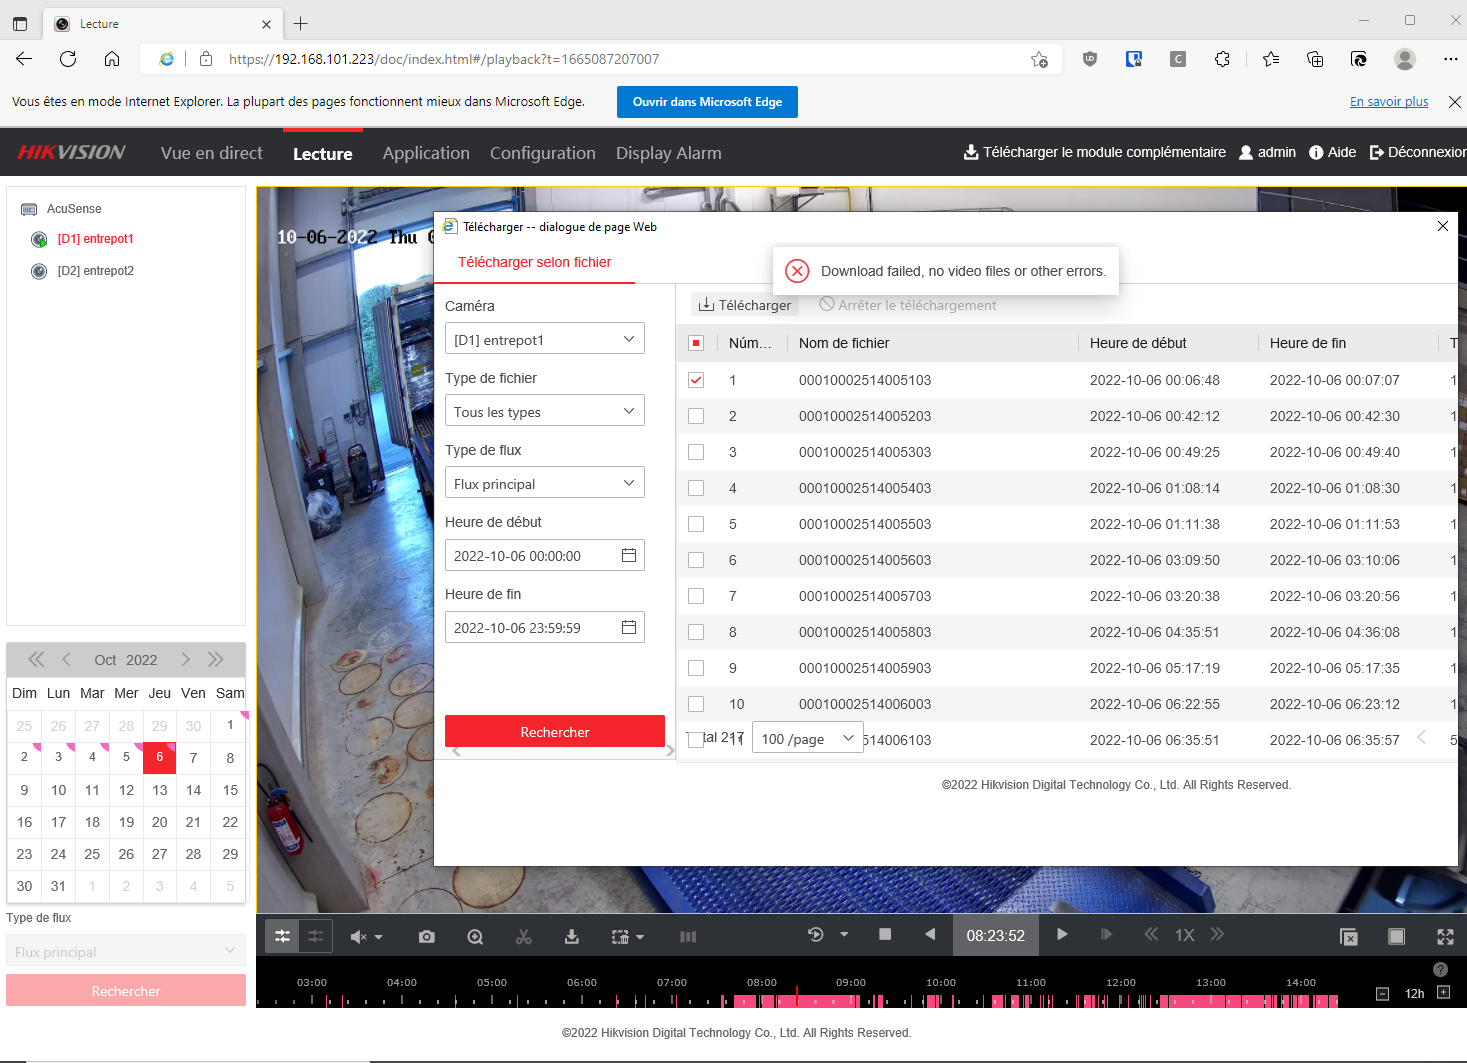Click the red Rechercher button in dialog
The width and height of the screenshot is (1467, 1063).
554,732
